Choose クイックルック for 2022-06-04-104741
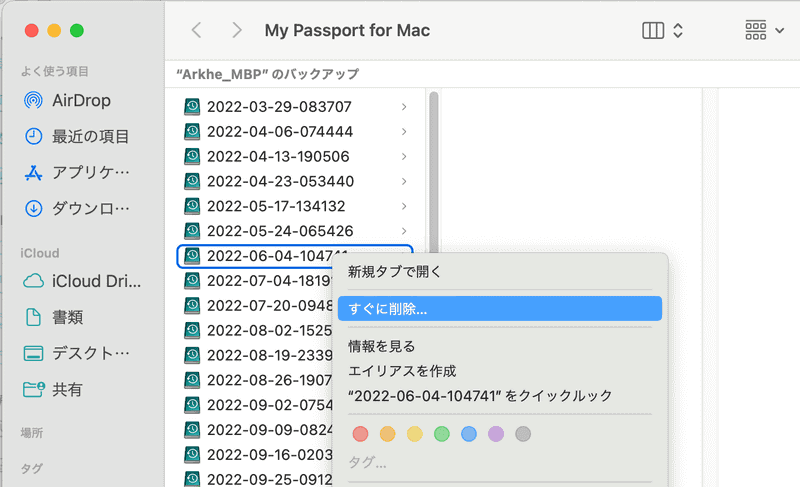800x487 pixels. coord(500,396)
